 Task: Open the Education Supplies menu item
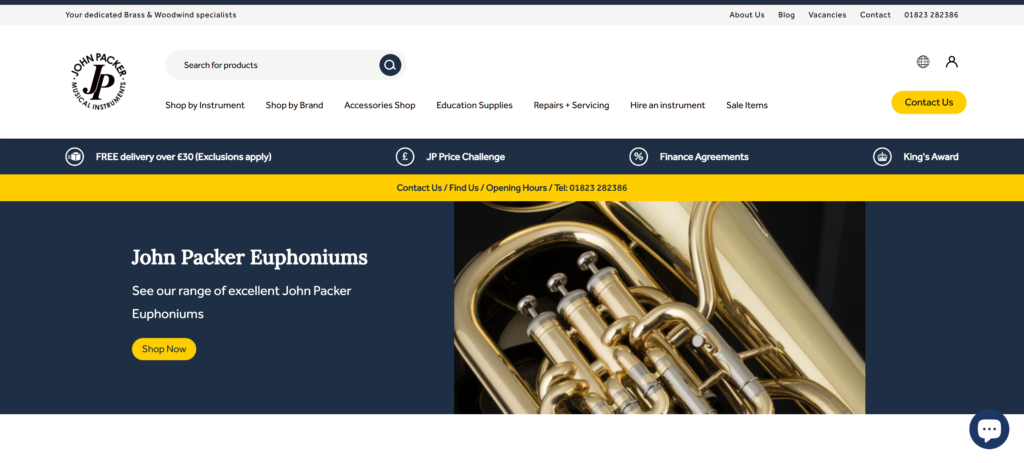(474, 105)
